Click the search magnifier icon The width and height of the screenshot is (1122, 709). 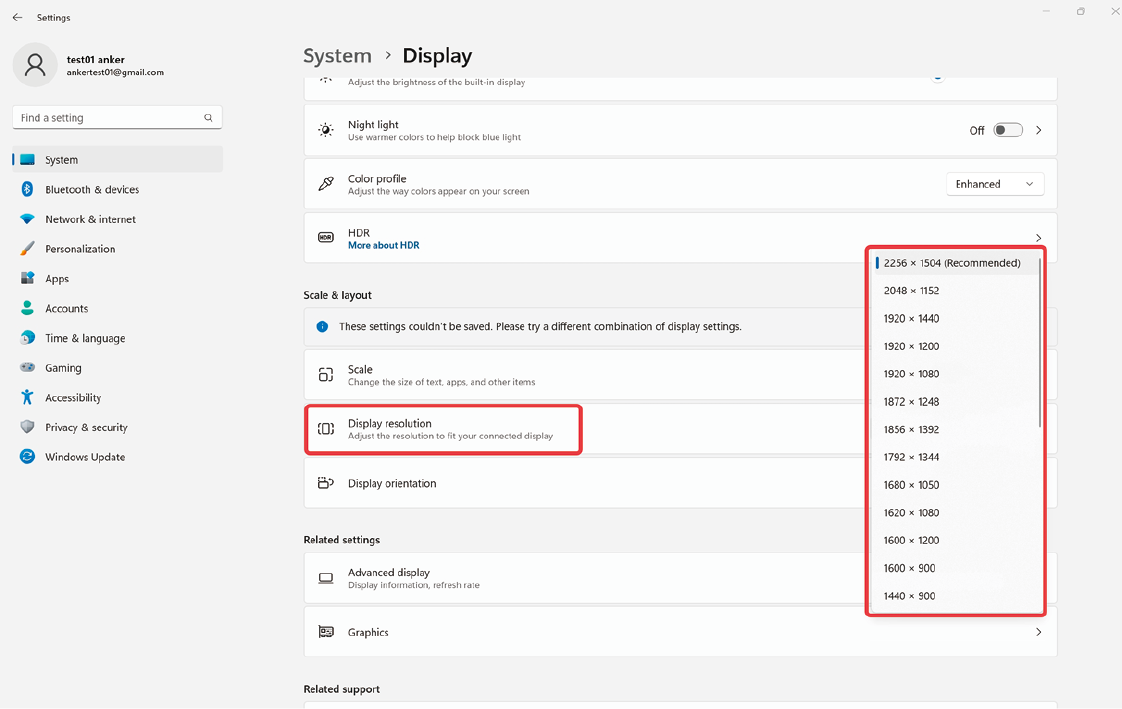pos(208,118)
